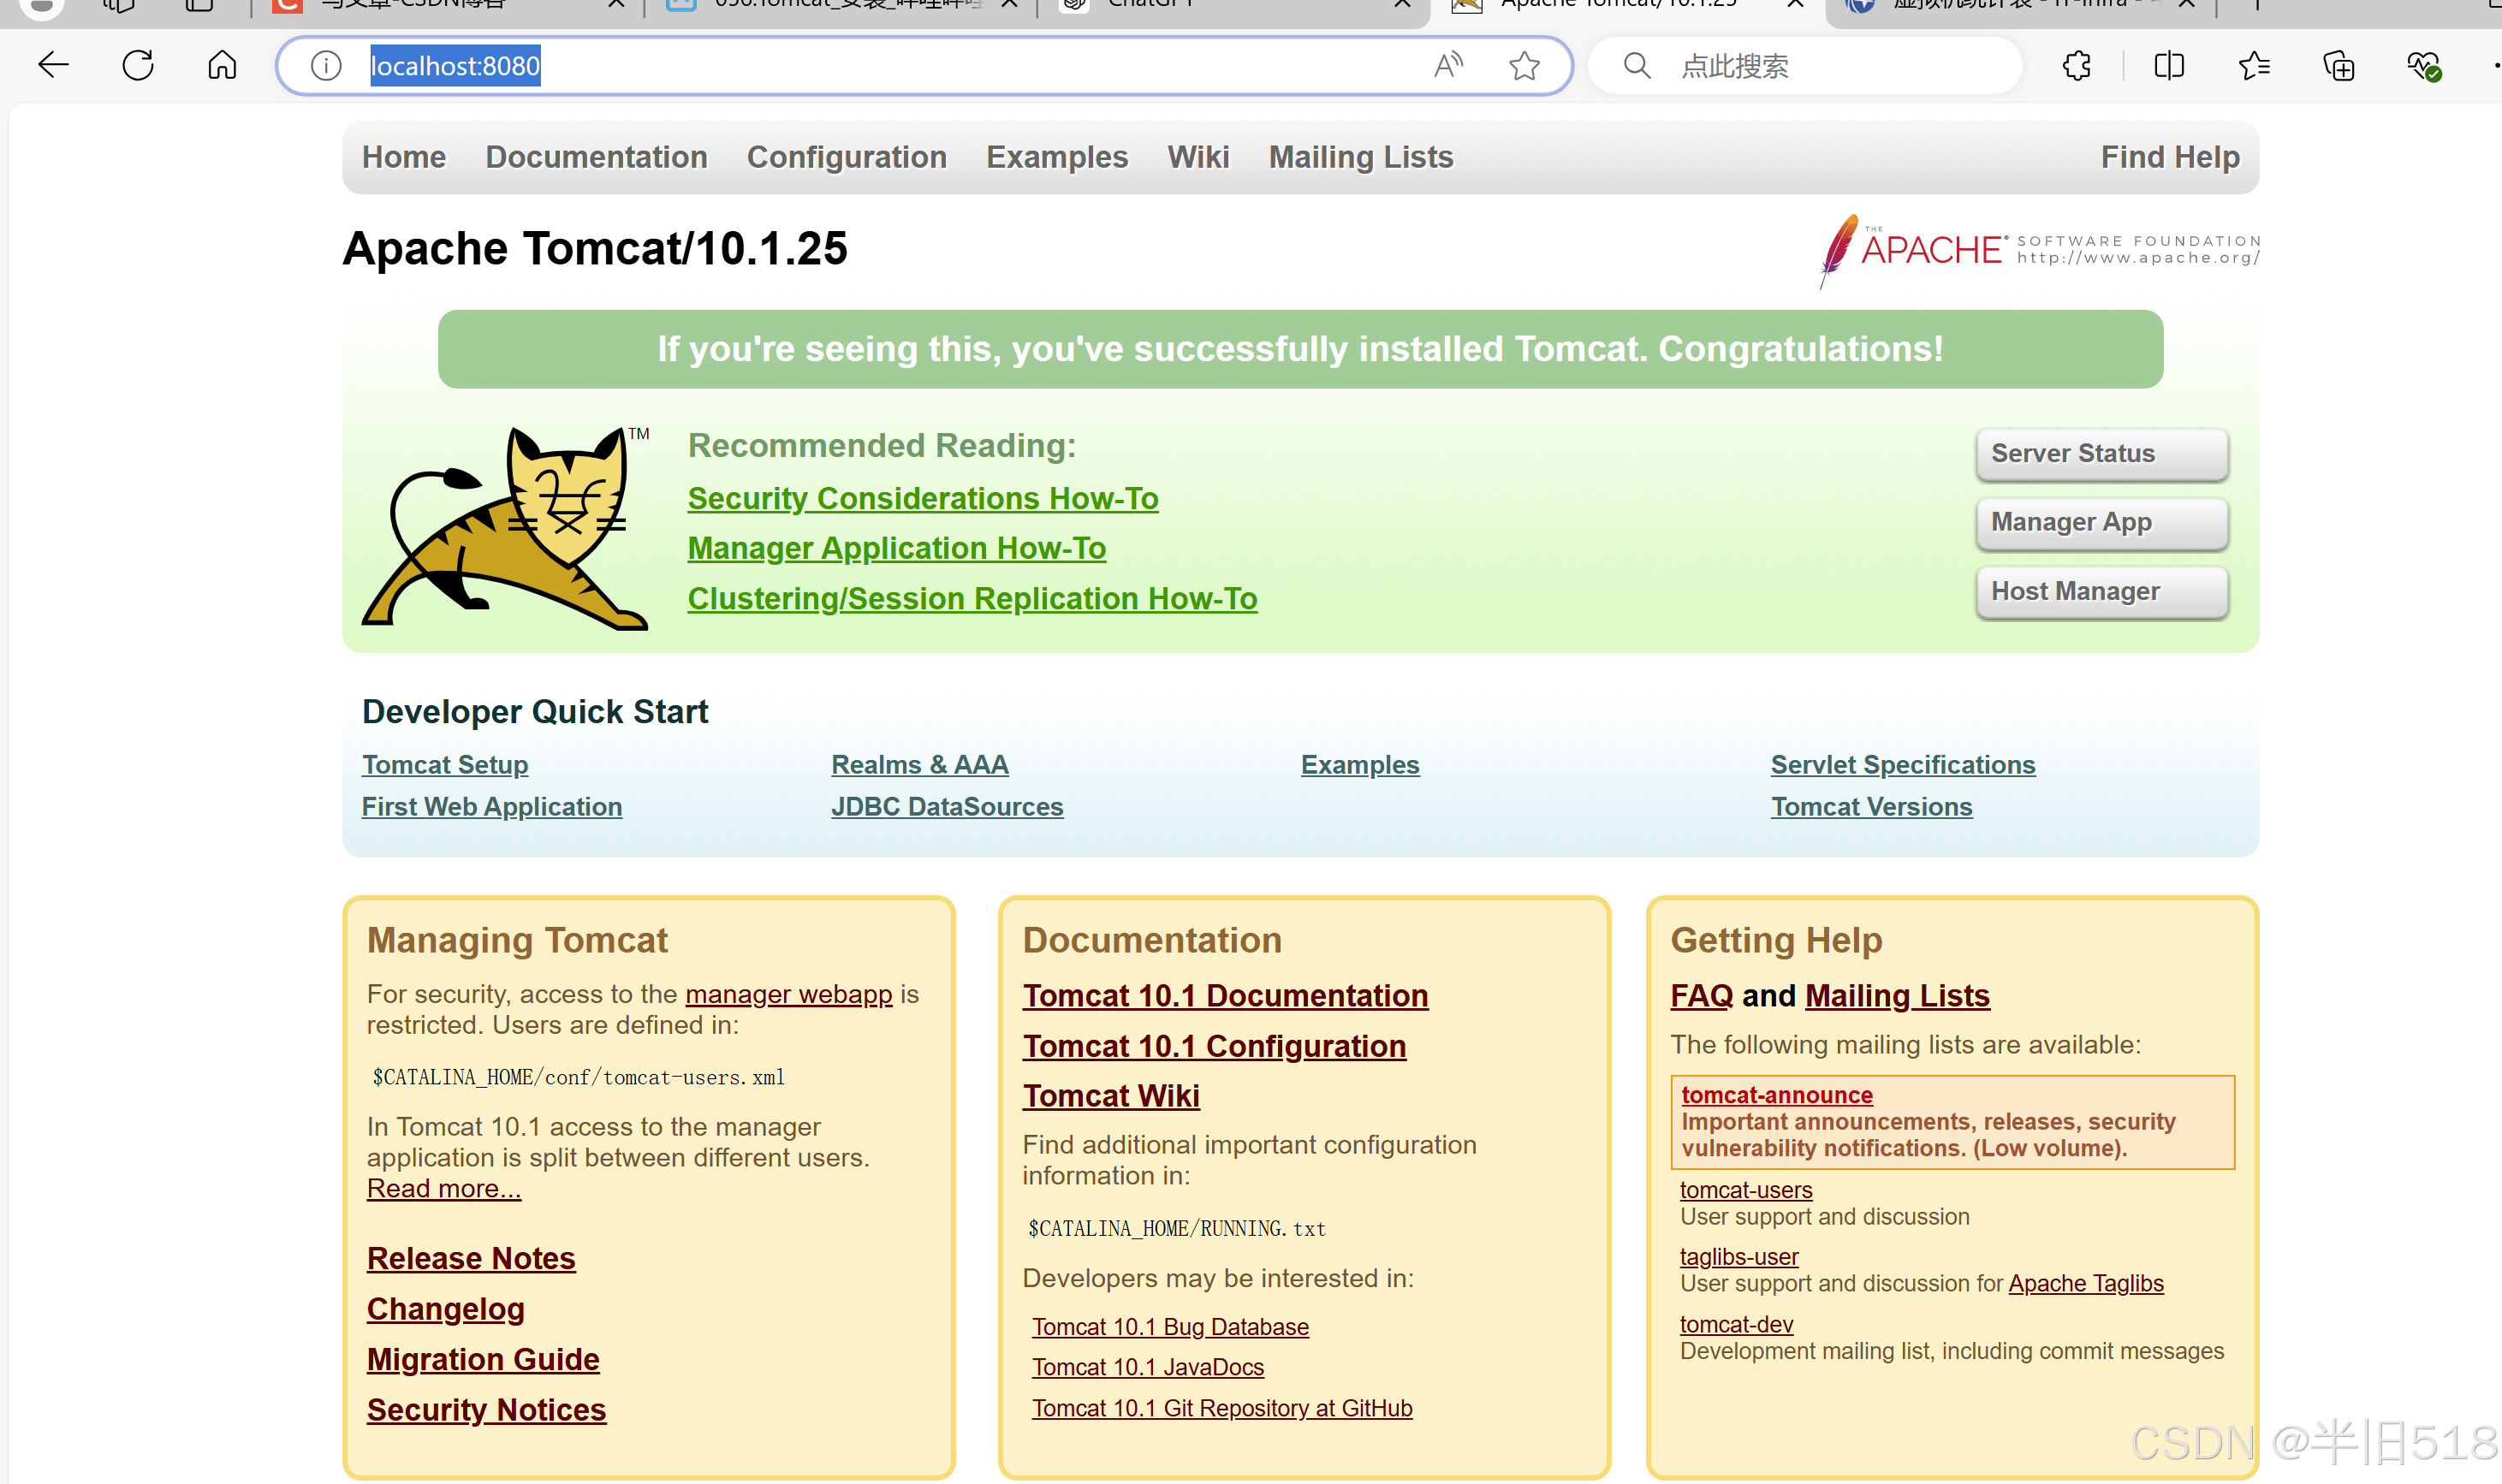Image resolution: width=2502 pixels, height=1484 pixels.
Task: Open Tomcat 10.1 Configuration link
Action: coord(1215,1046)
